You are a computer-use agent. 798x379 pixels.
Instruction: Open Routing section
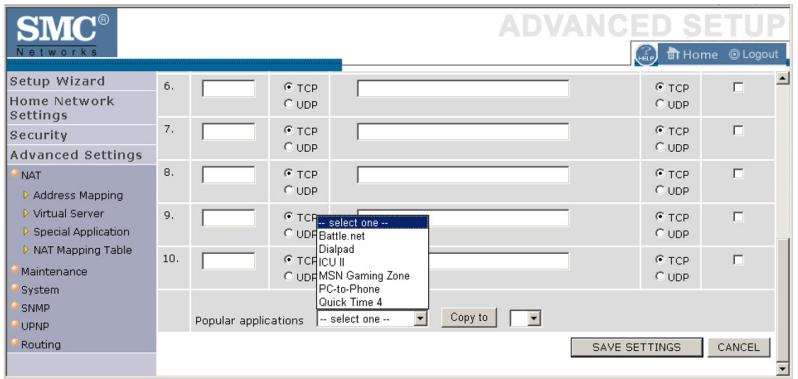tap(41, 345)
